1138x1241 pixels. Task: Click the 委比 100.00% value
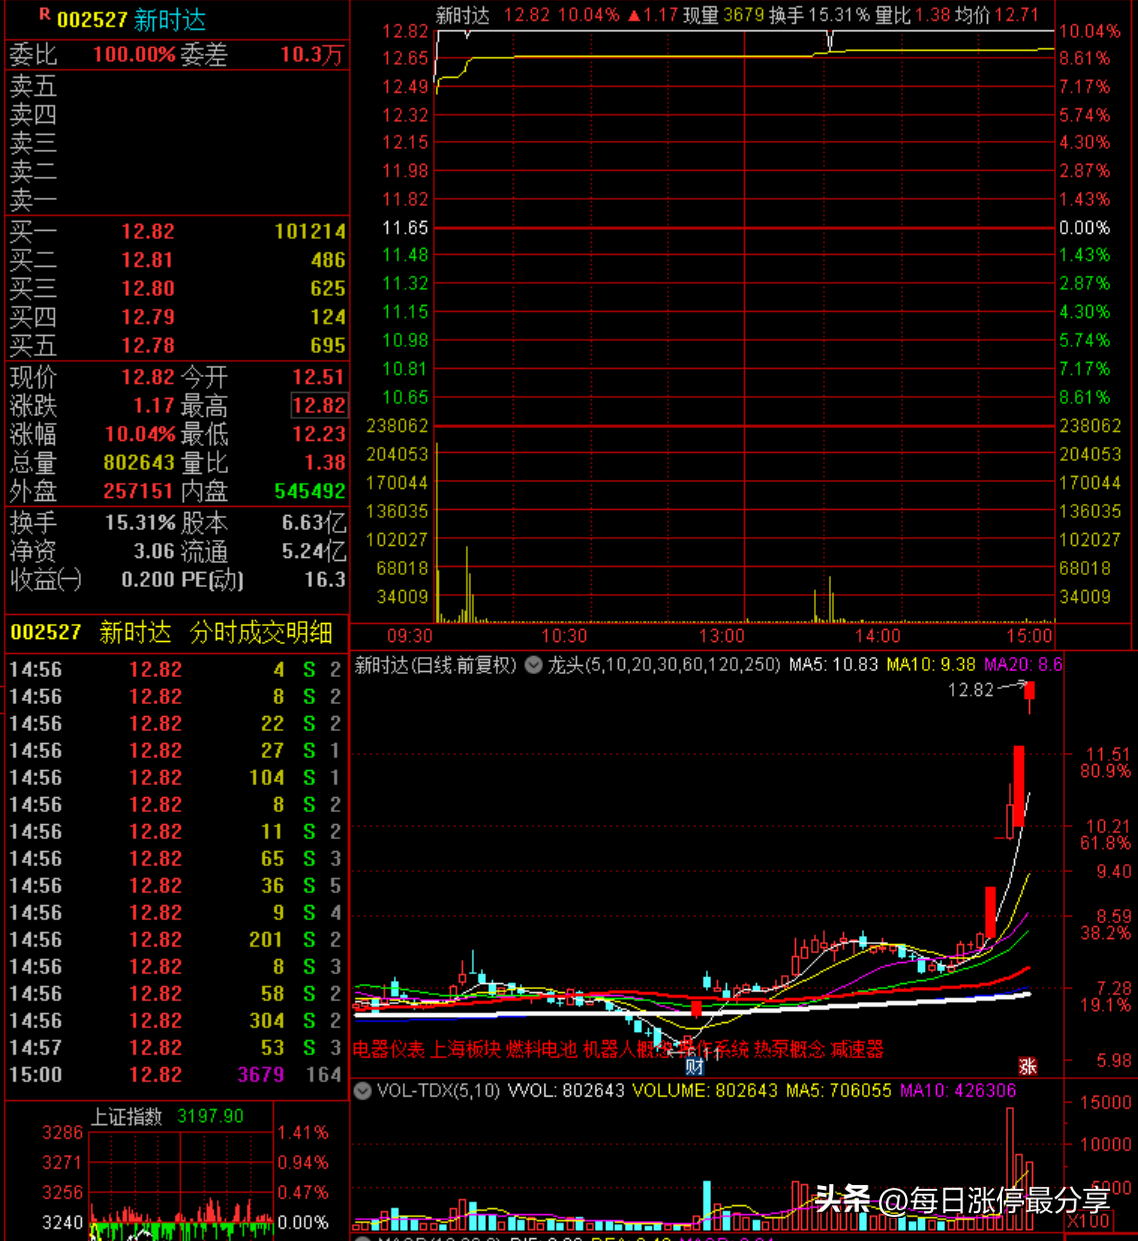[x=134, y=55]
